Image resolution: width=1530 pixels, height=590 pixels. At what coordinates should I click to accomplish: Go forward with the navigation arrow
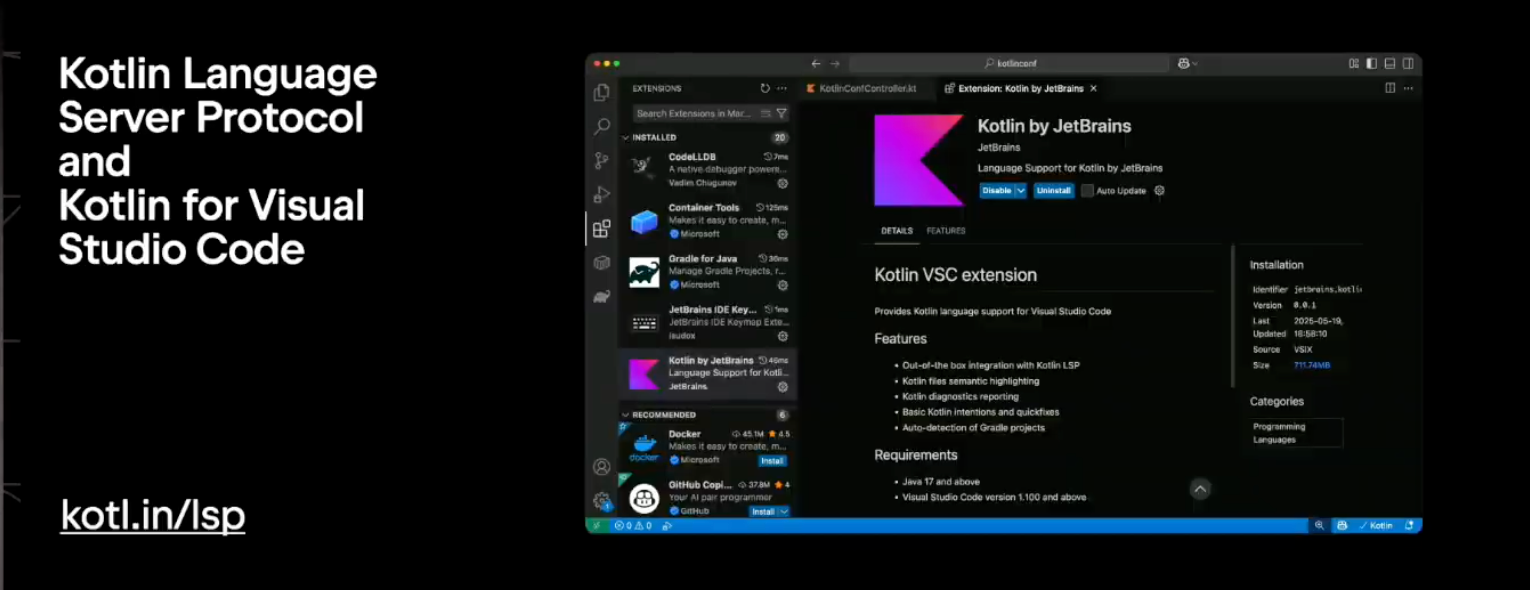click(x=835, y=63)
